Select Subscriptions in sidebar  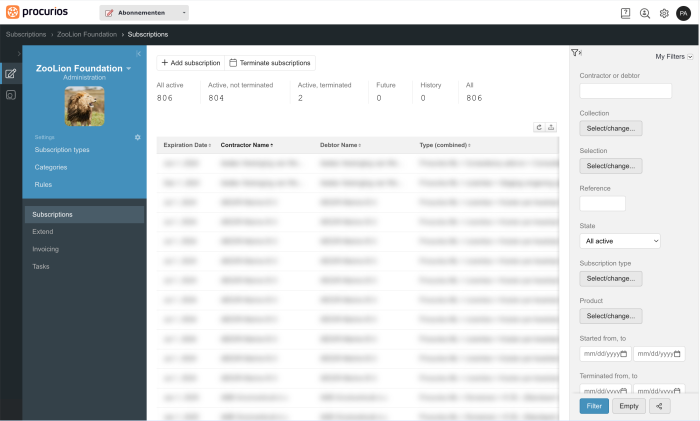[x=84, y=214]
